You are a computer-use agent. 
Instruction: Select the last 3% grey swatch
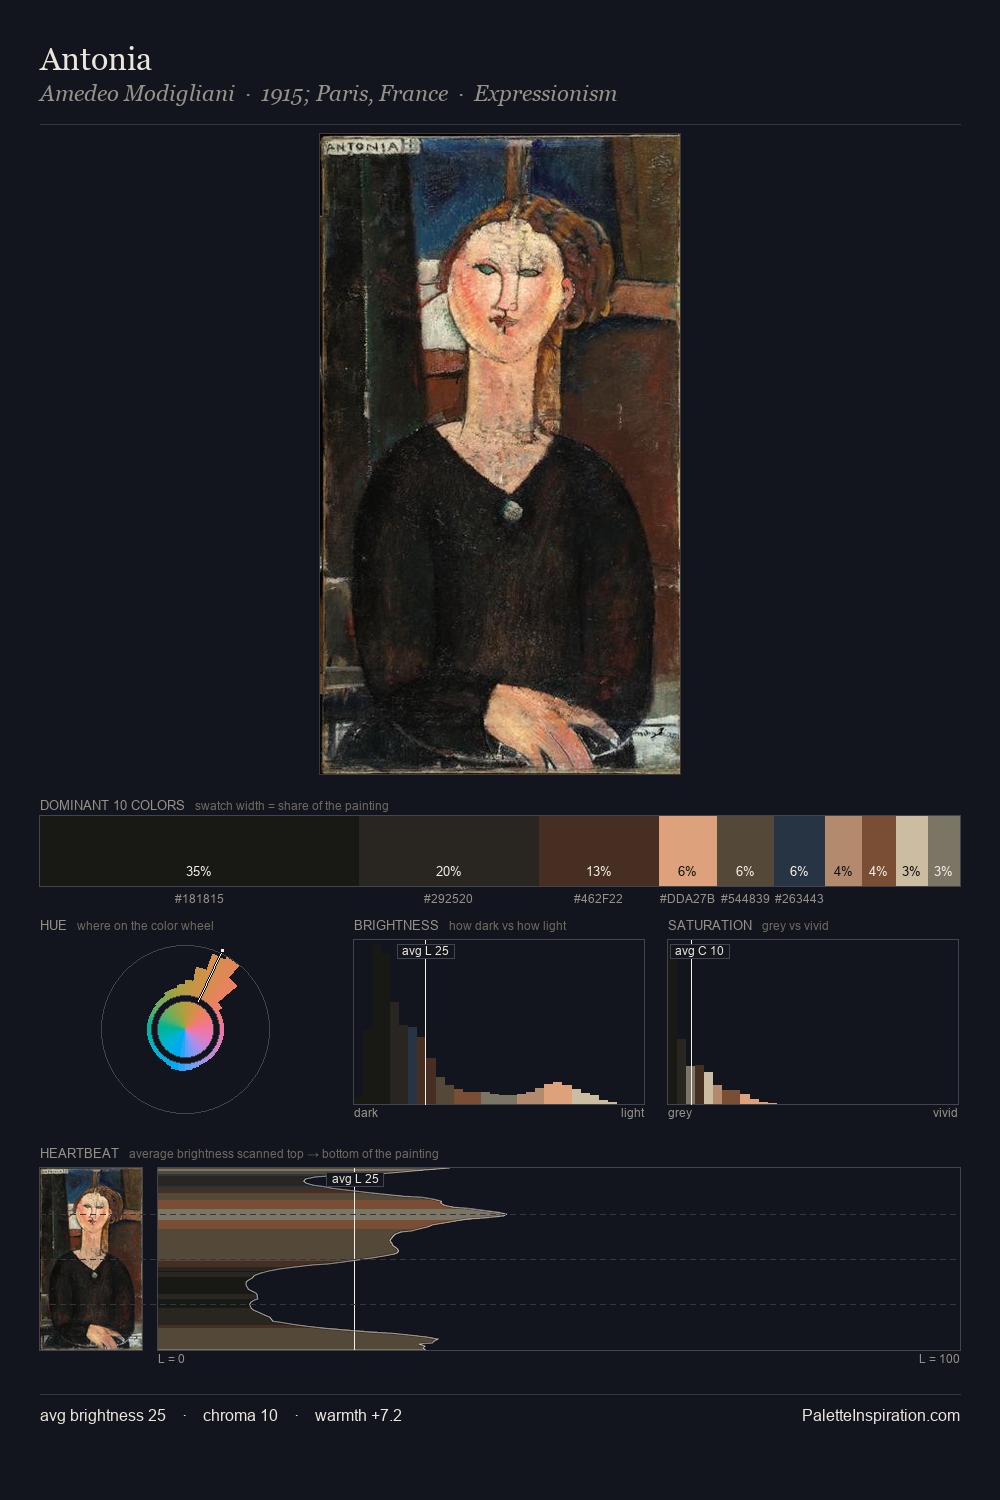pos(944,851)
